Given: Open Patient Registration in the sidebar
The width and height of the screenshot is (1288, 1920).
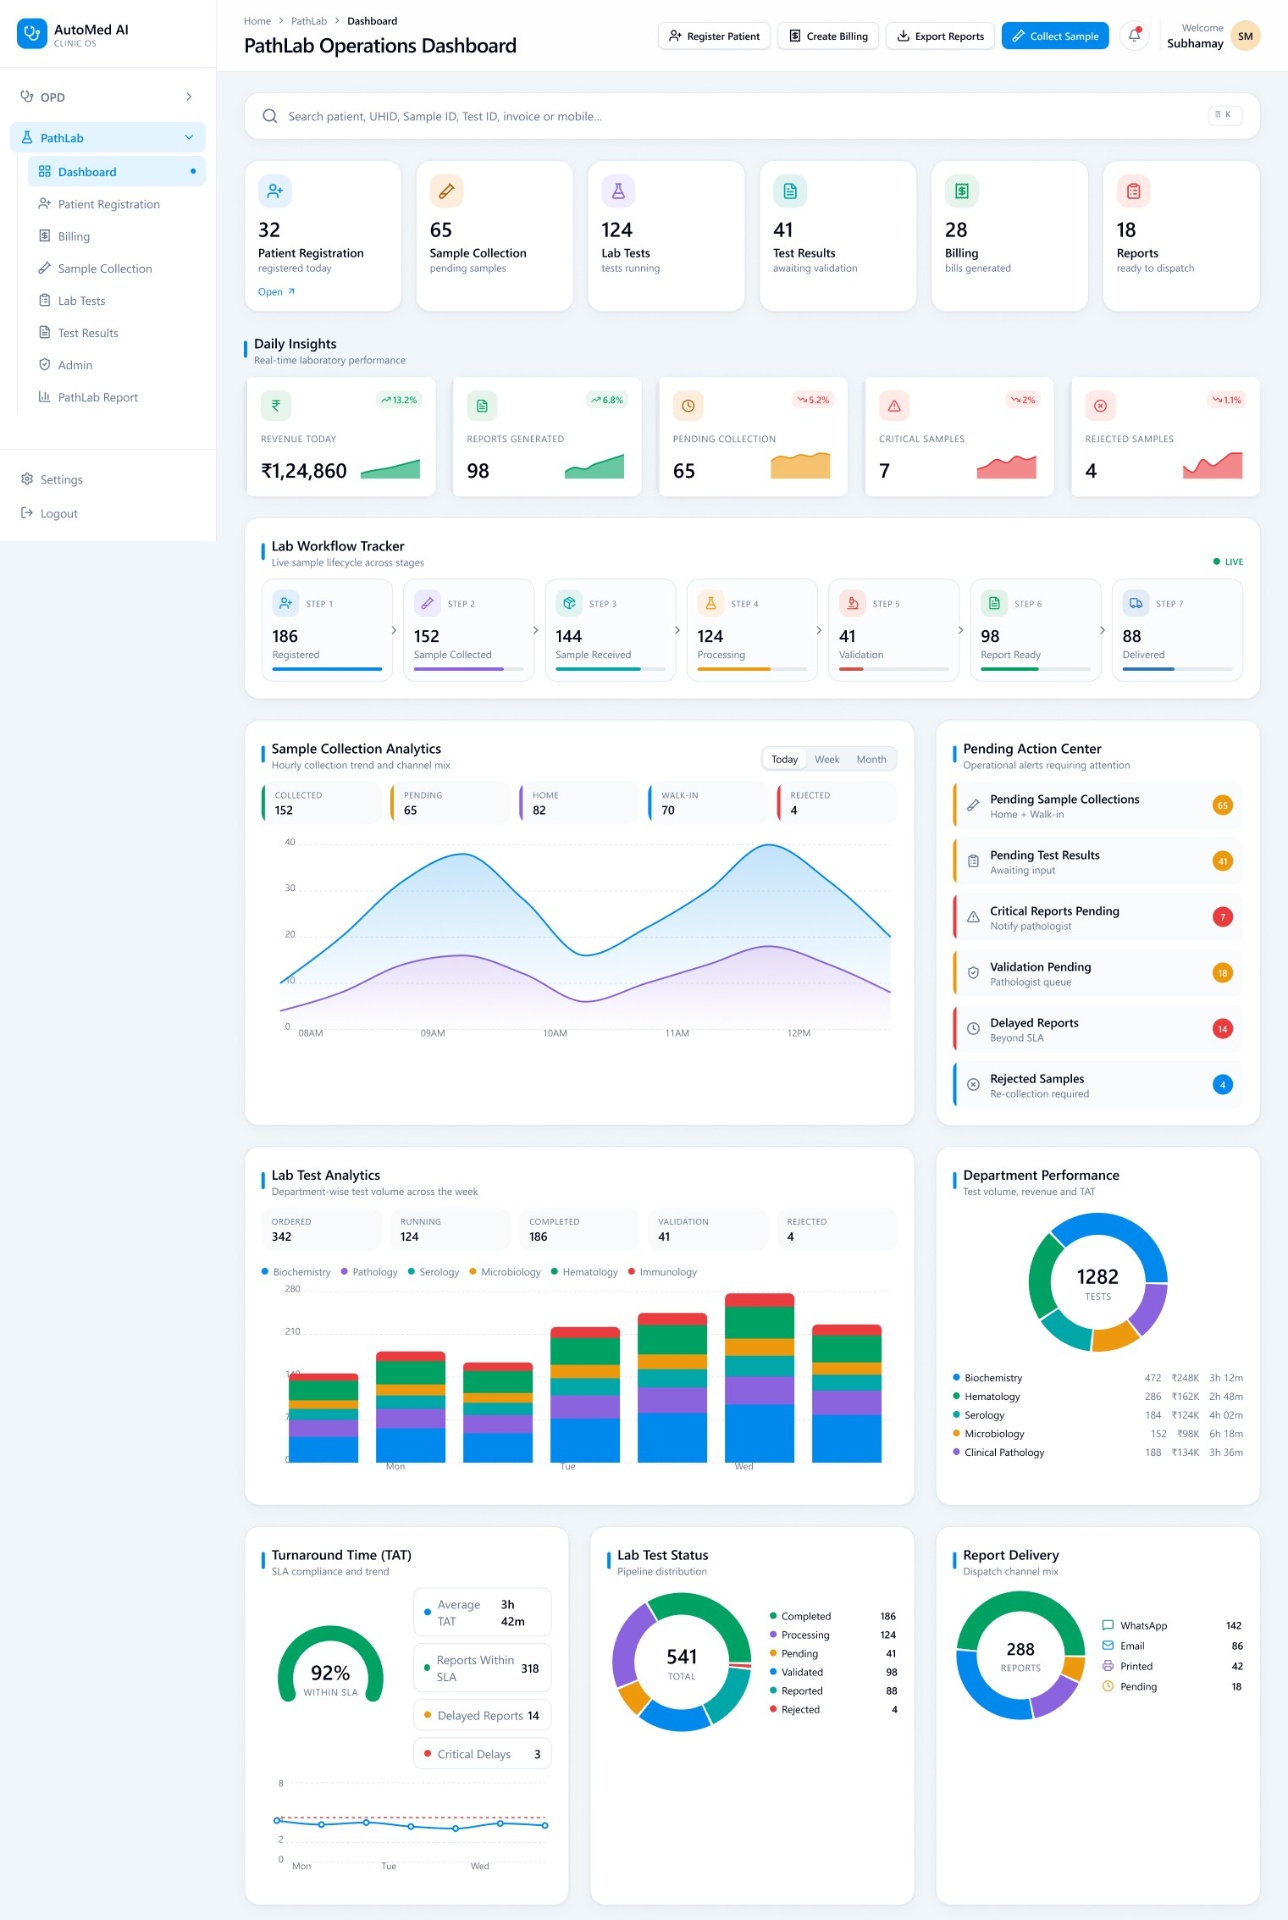Looking at the screenshot, I should pyautogui.click(x=117, y=204).
